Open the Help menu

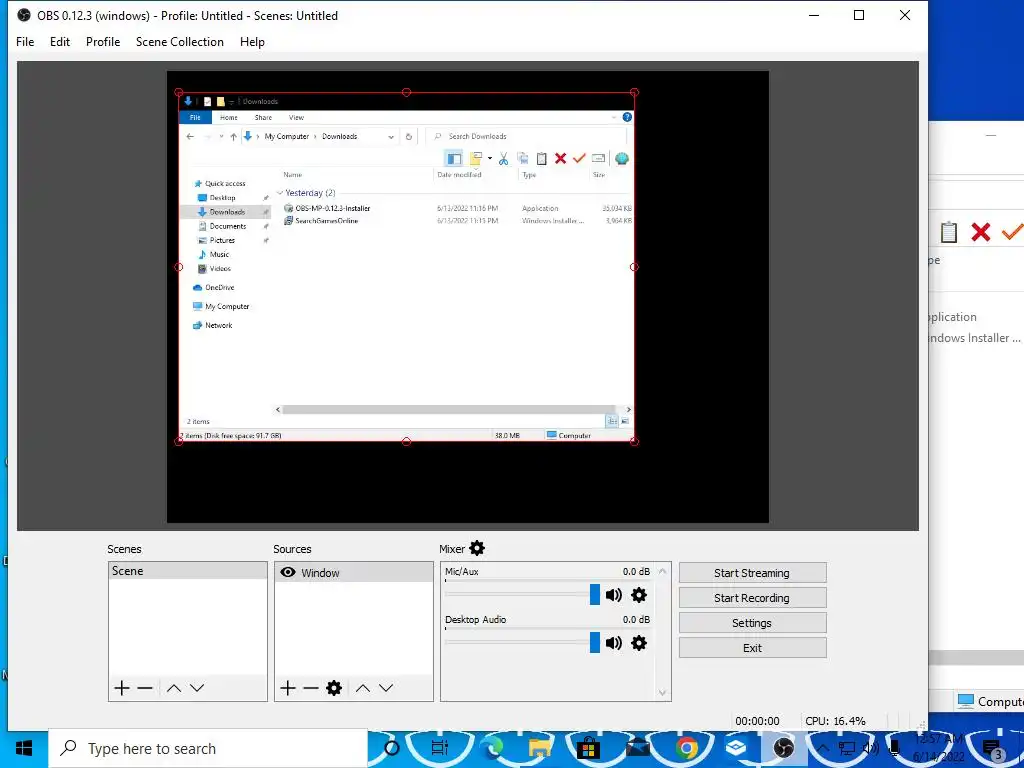coord(252,42)
